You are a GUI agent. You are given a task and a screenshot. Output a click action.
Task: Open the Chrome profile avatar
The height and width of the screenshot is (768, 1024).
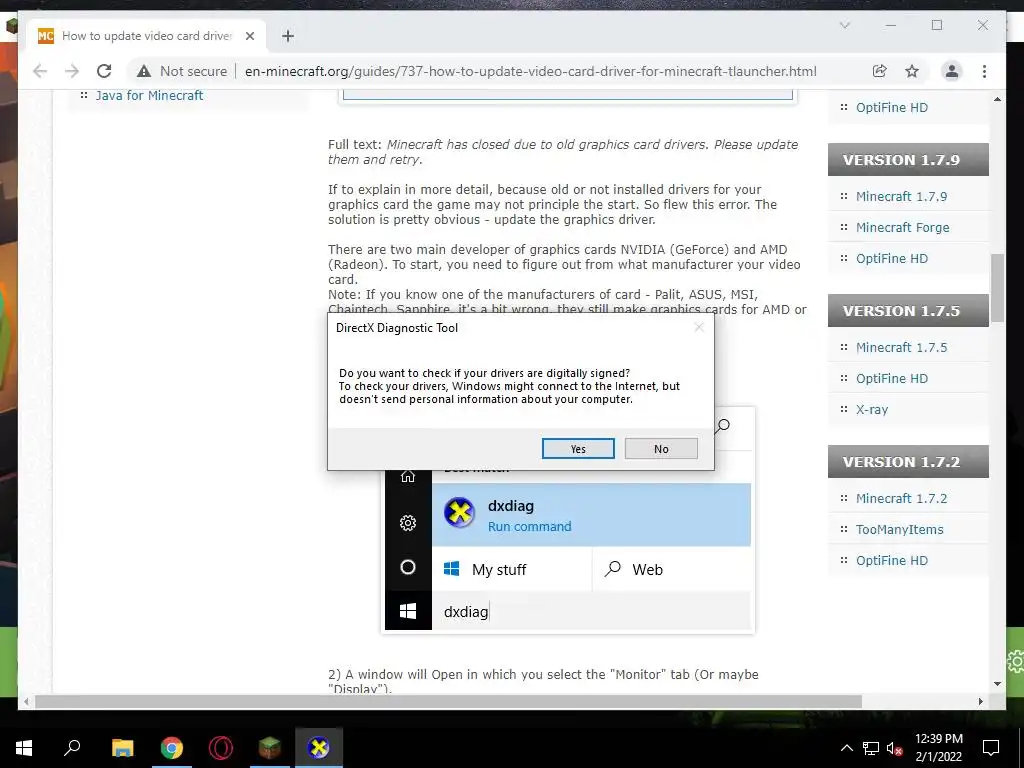pos(952,71)
